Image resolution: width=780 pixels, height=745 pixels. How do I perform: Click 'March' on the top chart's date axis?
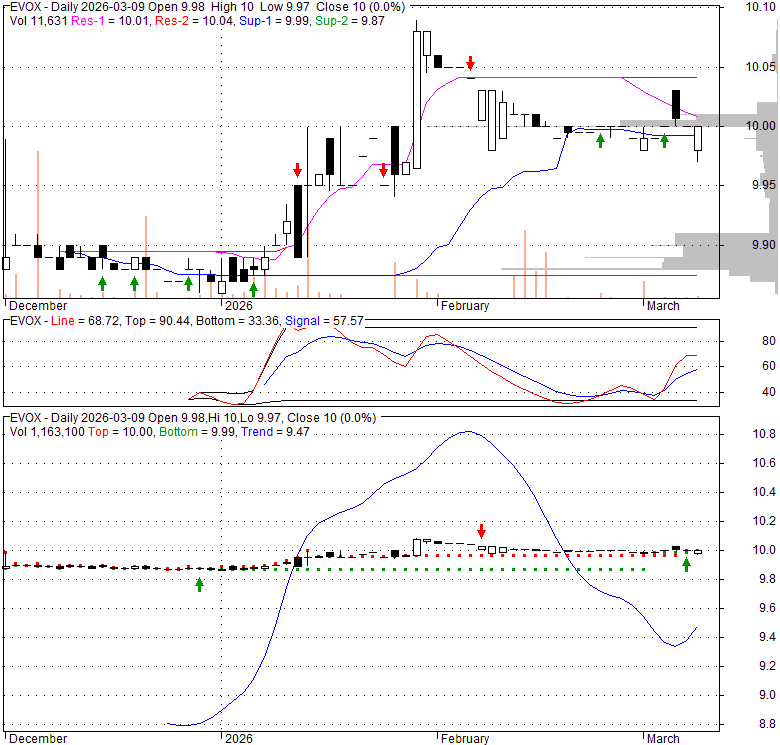pos(663,306)
